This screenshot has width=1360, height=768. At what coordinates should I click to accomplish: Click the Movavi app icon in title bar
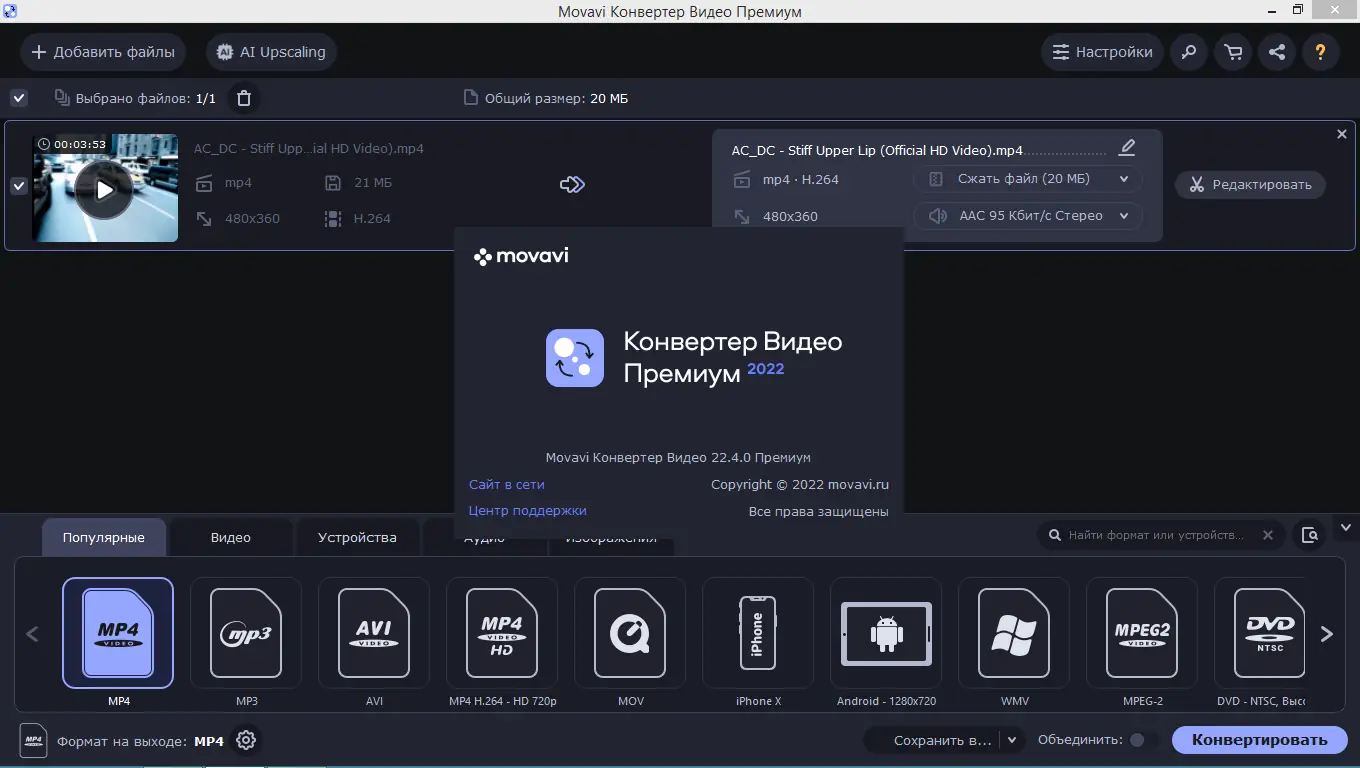[9, 10]
